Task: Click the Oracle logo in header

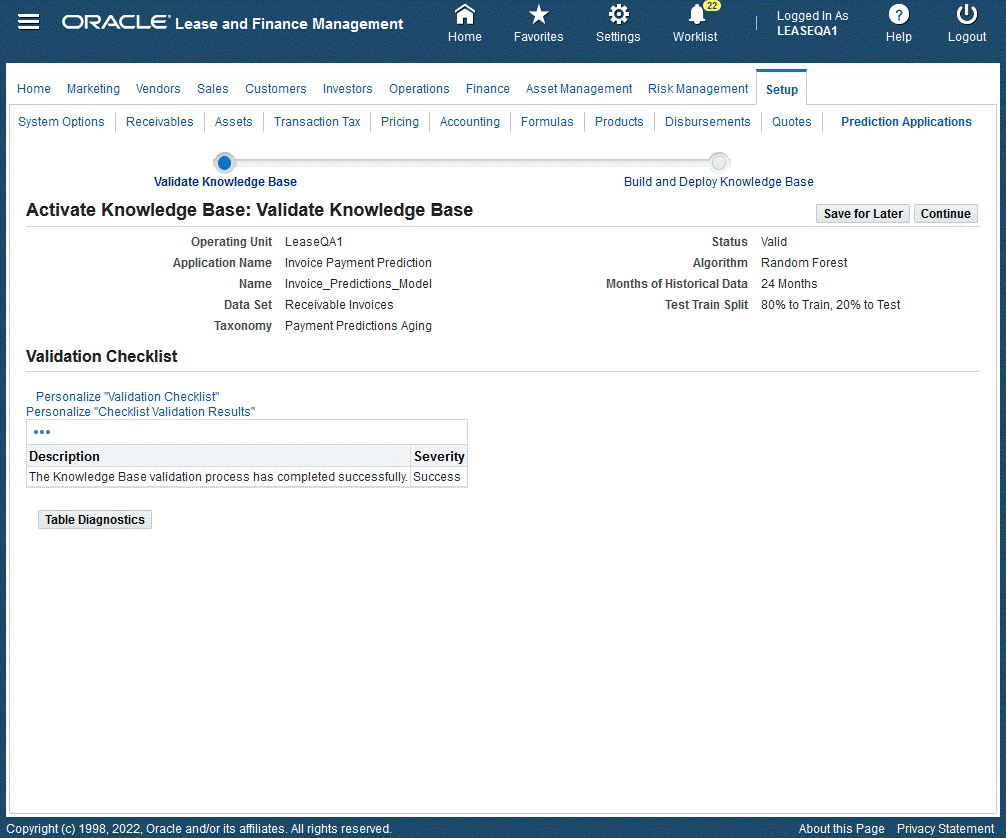Action: click(x=115, y=22)
